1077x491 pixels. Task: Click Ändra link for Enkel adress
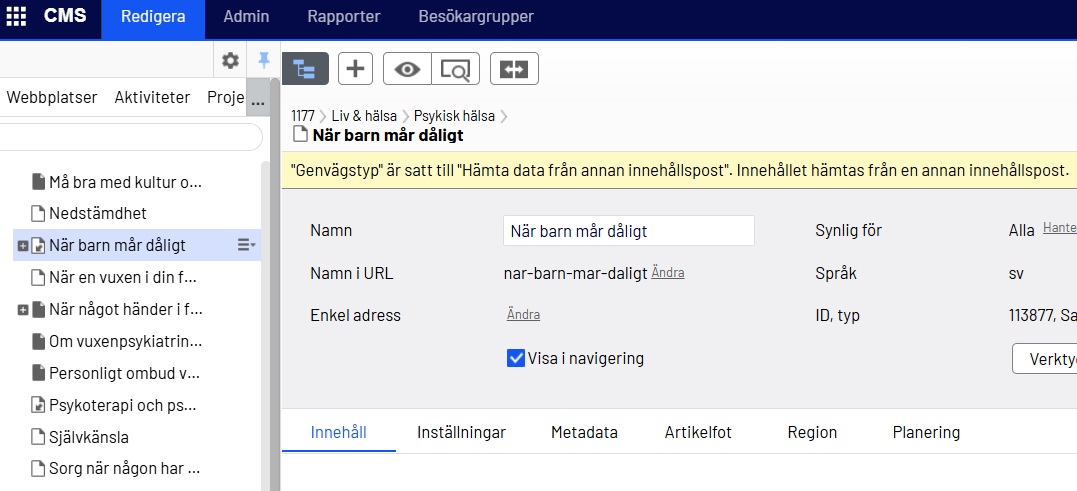tap(523, 314)
